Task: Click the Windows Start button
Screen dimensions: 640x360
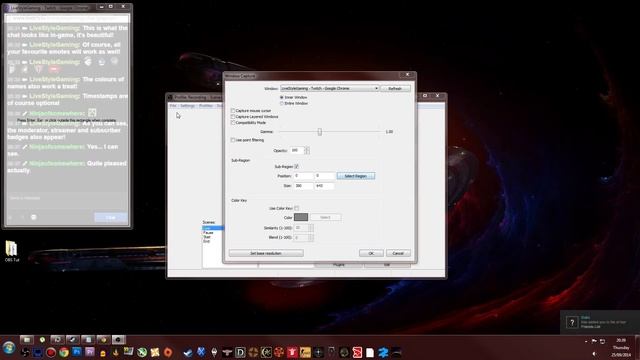Action: tap(8, 348)
